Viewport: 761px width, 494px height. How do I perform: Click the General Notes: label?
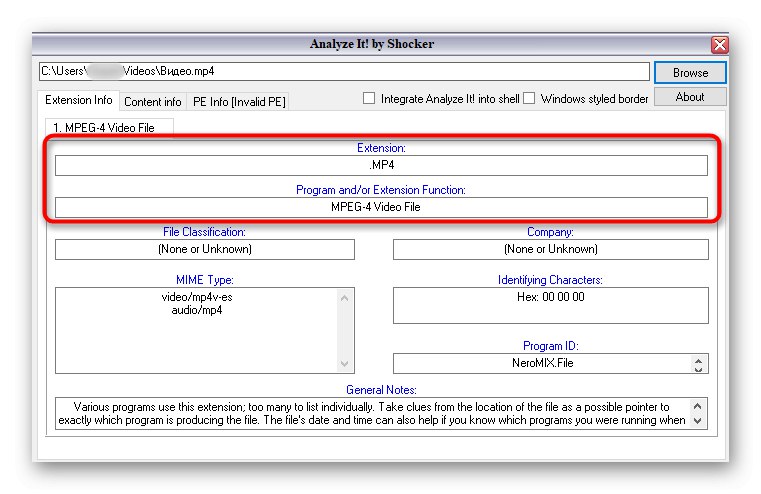click(x=381, y=390)
